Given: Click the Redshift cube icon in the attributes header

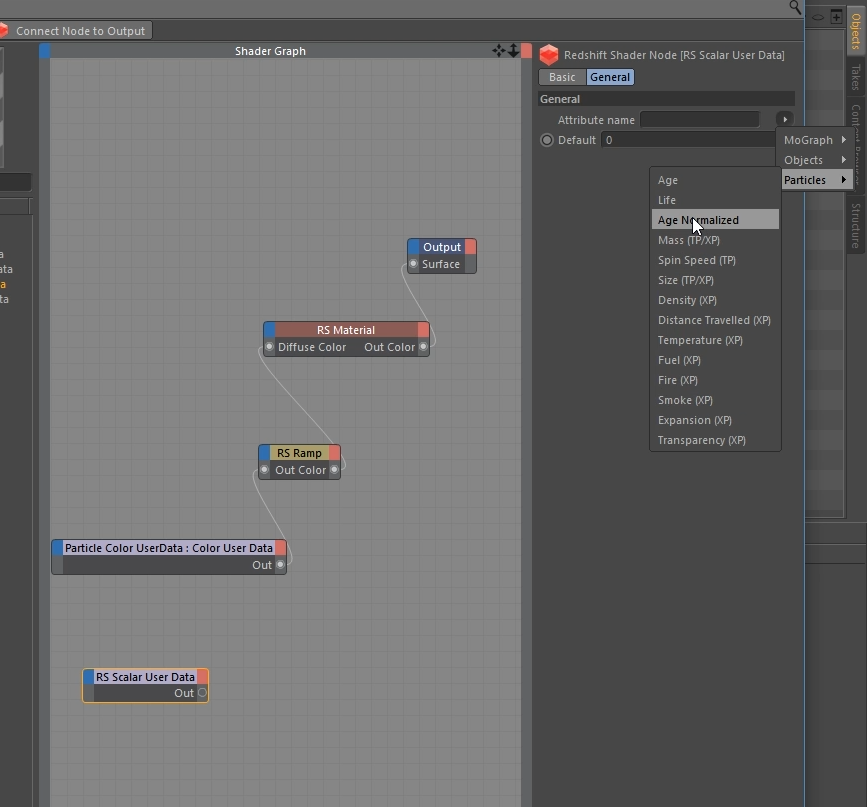Looking at the screenshot, I should point(549,55).
